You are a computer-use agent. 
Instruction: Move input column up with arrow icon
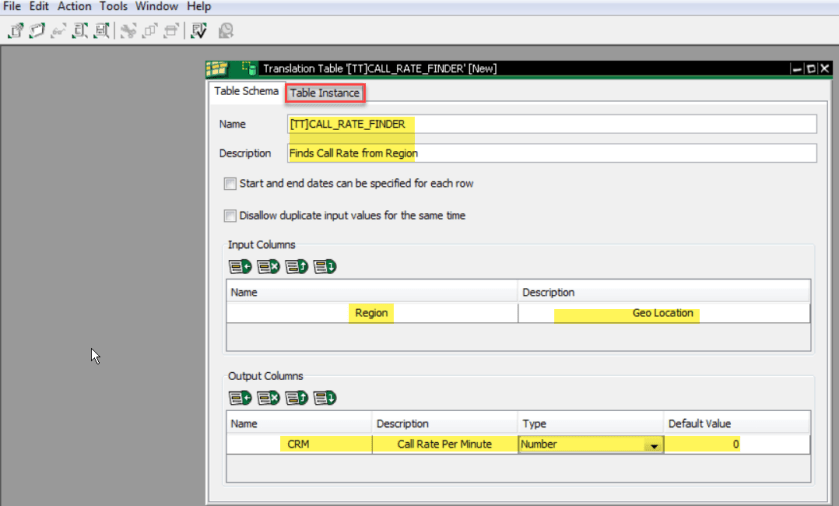click(296, 267)
